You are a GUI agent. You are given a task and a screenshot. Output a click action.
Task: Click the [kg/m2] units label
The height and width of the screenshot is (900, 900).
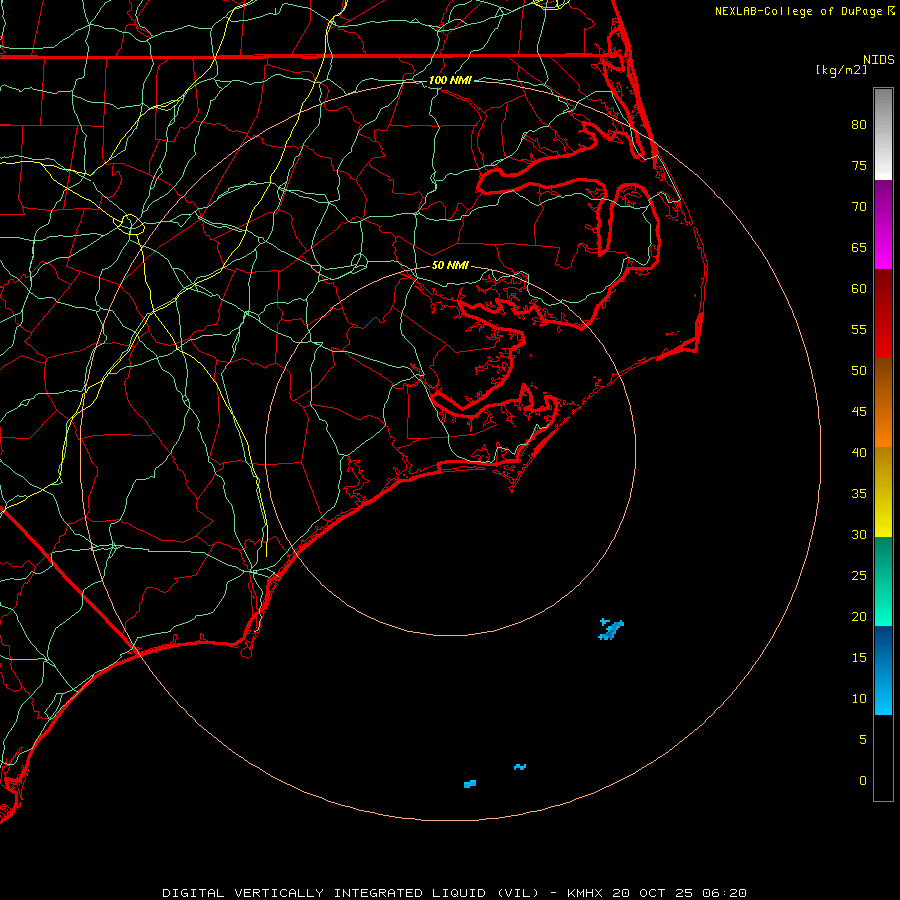pos(841,70)
